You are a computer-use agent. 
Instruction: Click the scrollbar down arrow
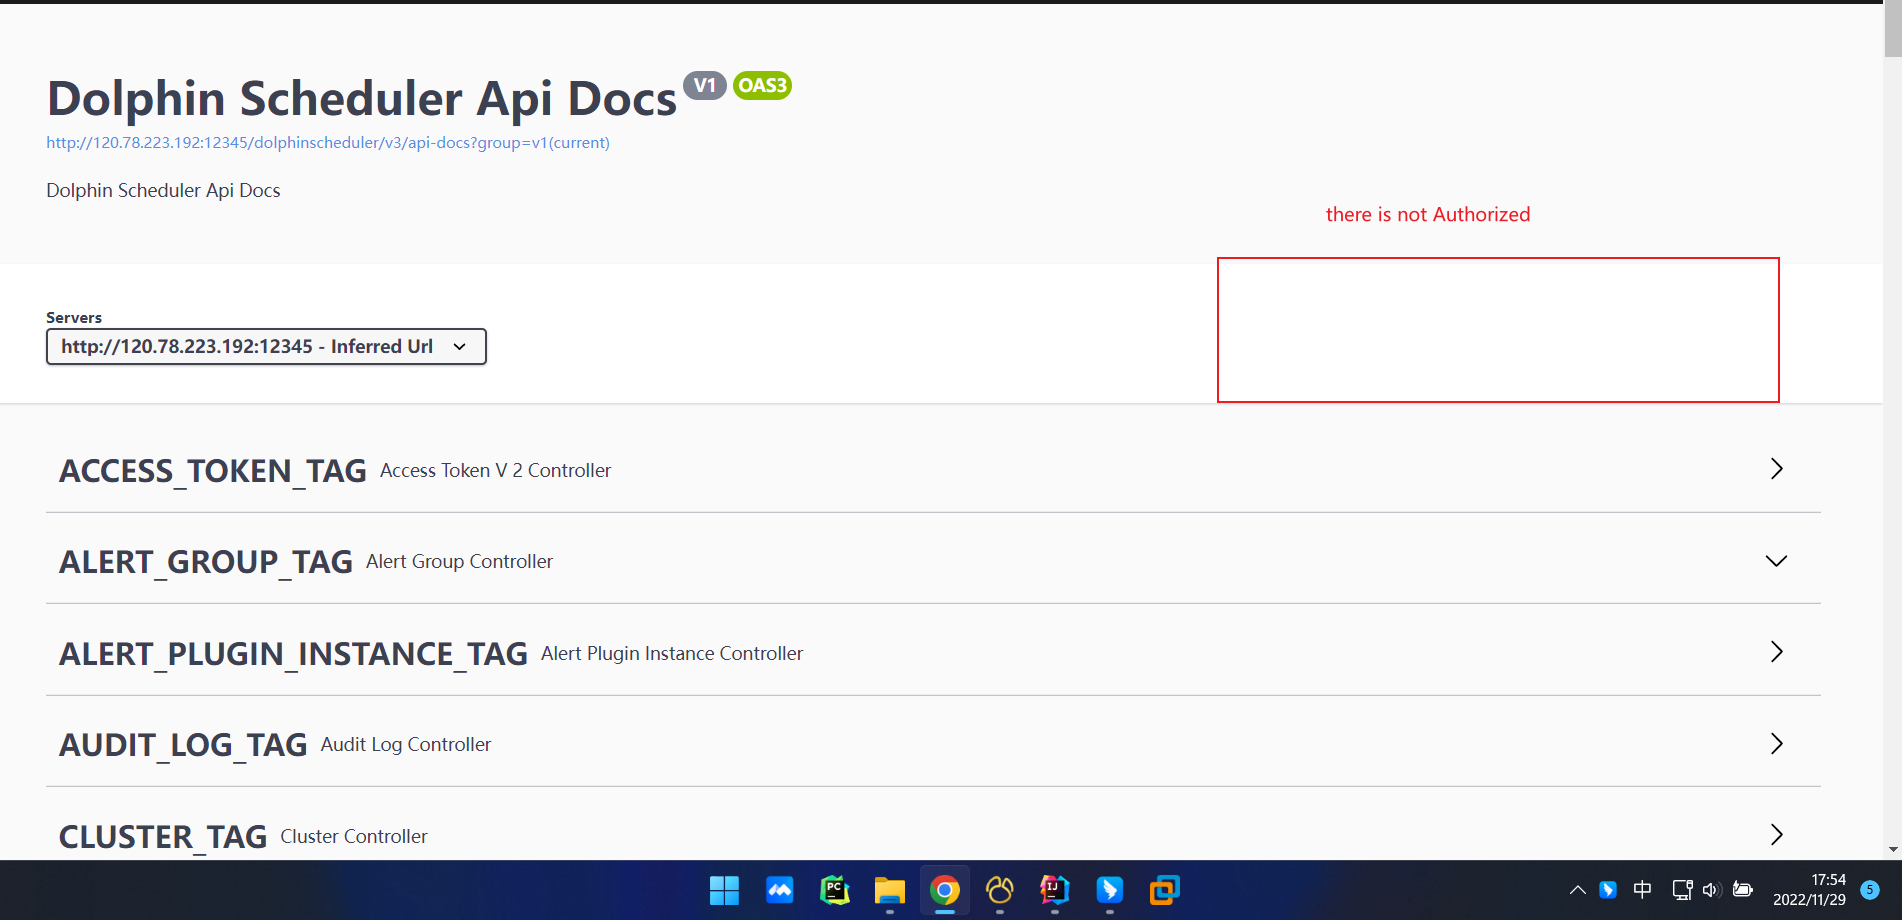[1892, 850]
